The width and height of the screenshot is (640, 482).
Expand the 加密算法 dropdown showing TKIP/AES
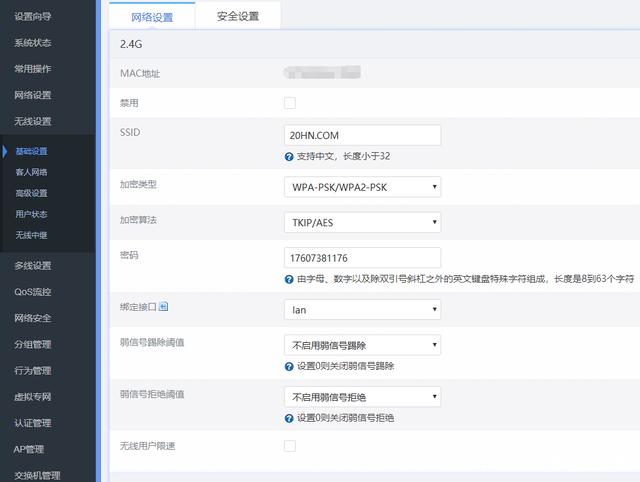(x=362, y=222)
